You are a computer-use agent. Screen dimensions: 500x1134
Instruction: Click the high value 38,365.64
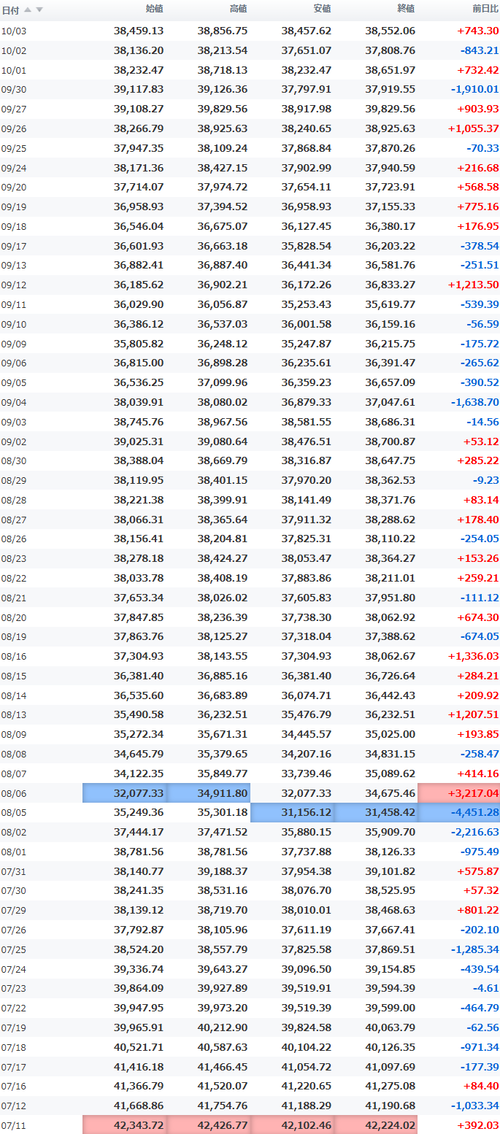223,519
